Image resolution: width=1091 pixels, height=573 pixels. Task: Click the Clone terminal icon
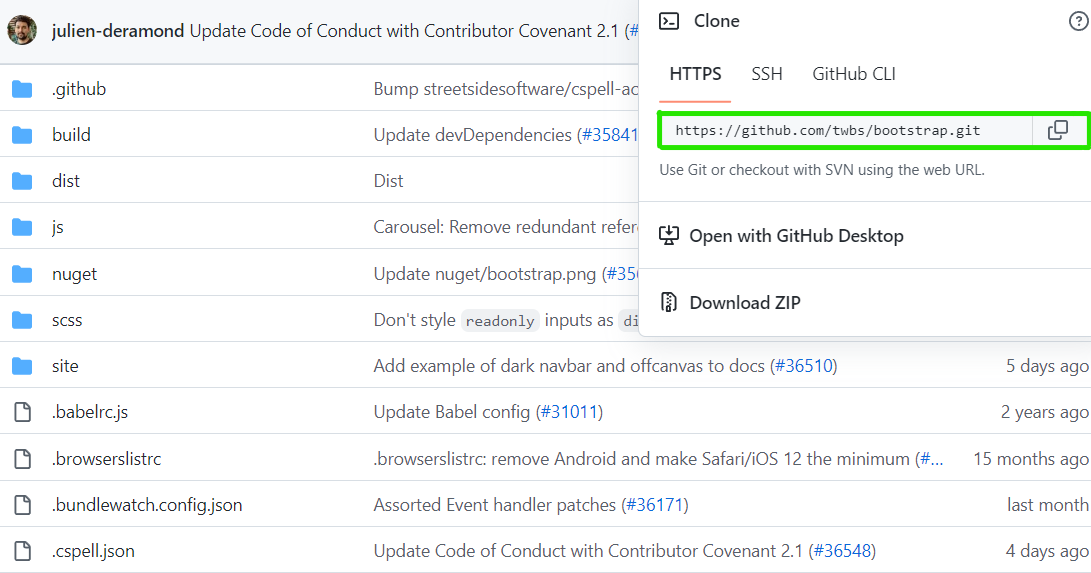[x=669, y=22]
